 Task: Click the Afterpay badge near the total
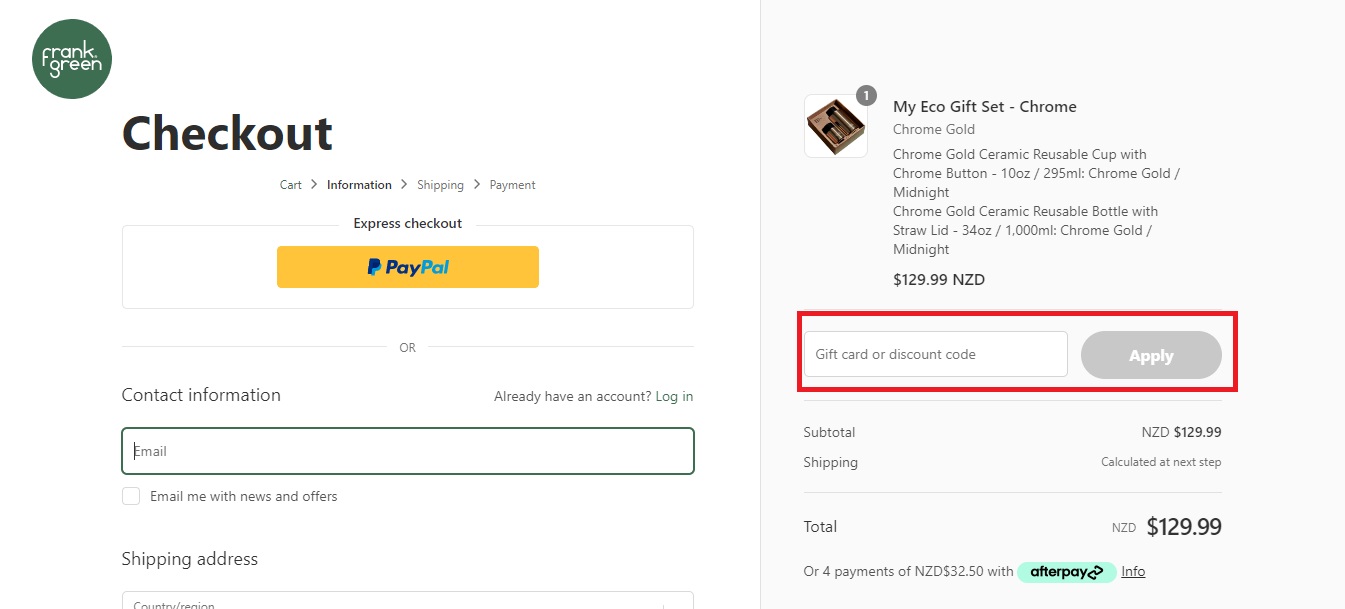(x=1066, y=571)
